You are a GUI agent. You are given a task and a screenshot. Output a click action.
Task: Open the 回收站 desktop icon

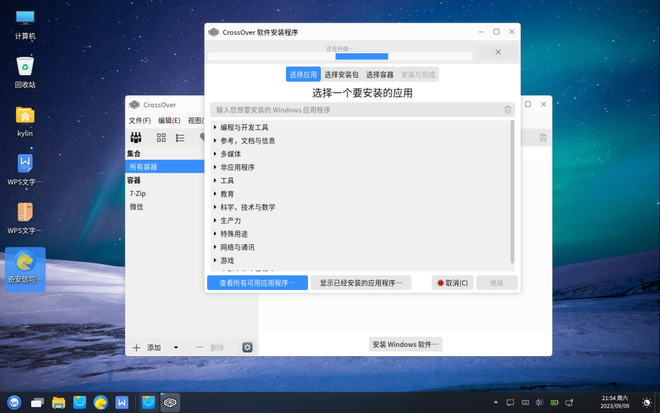[25, 72]
